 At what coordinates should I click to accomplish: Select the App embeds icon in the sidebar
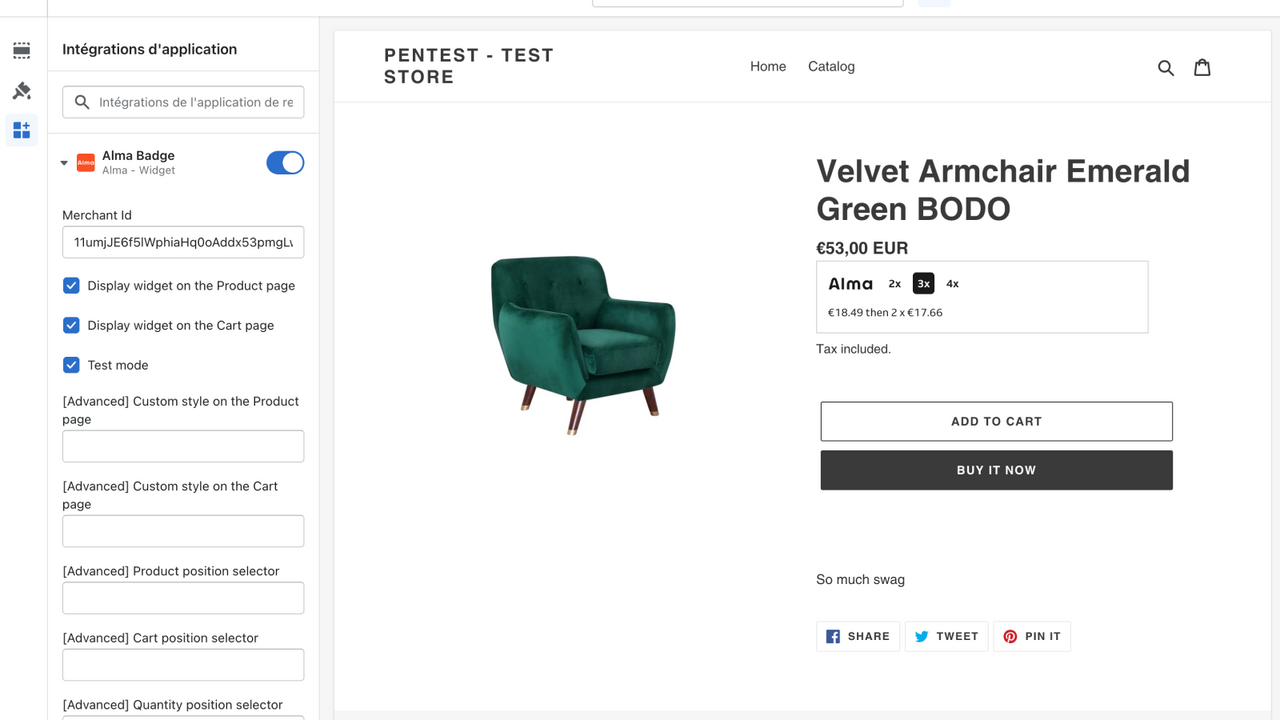tap(21, 130)
